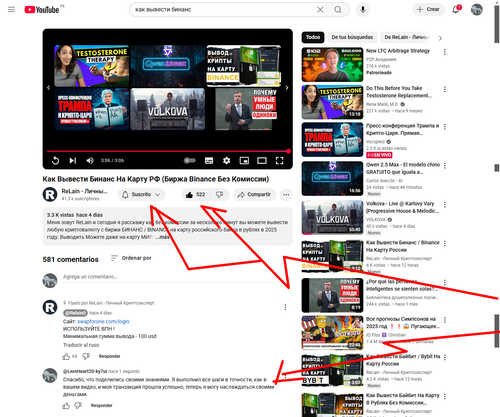Reply to LionHeart20 comment
This screenshot has width=500, height=417.
tap(101, 406)
